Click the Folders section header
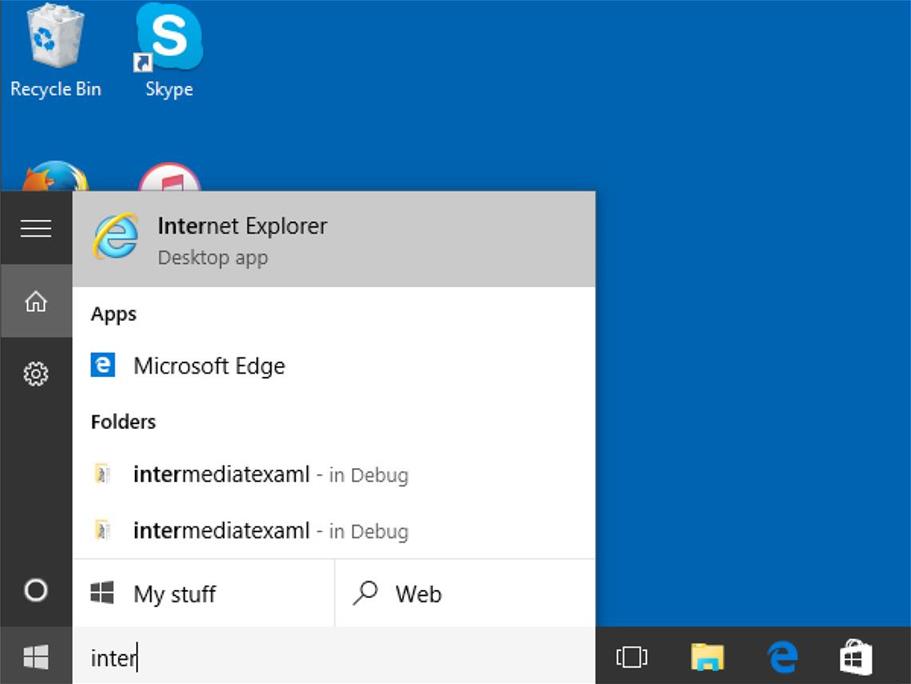Screen dimensions: 911x684 coord(123,422)
